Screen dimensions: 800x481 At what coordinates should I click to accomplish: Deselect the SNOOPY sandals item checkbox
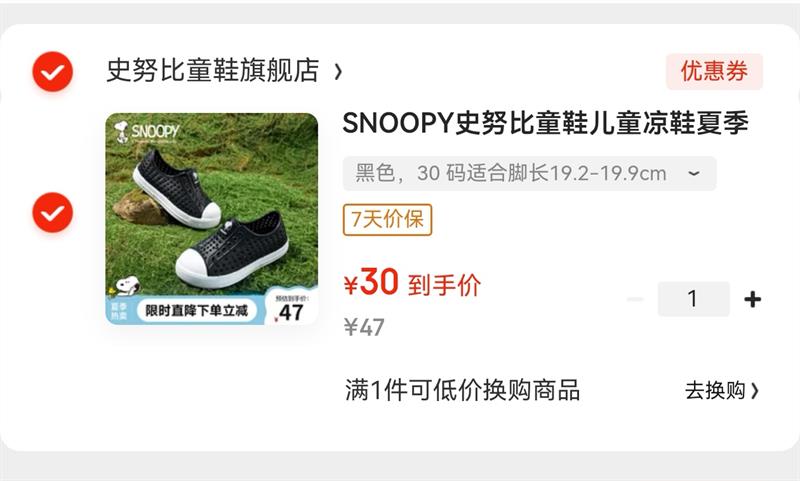[53, 213]
